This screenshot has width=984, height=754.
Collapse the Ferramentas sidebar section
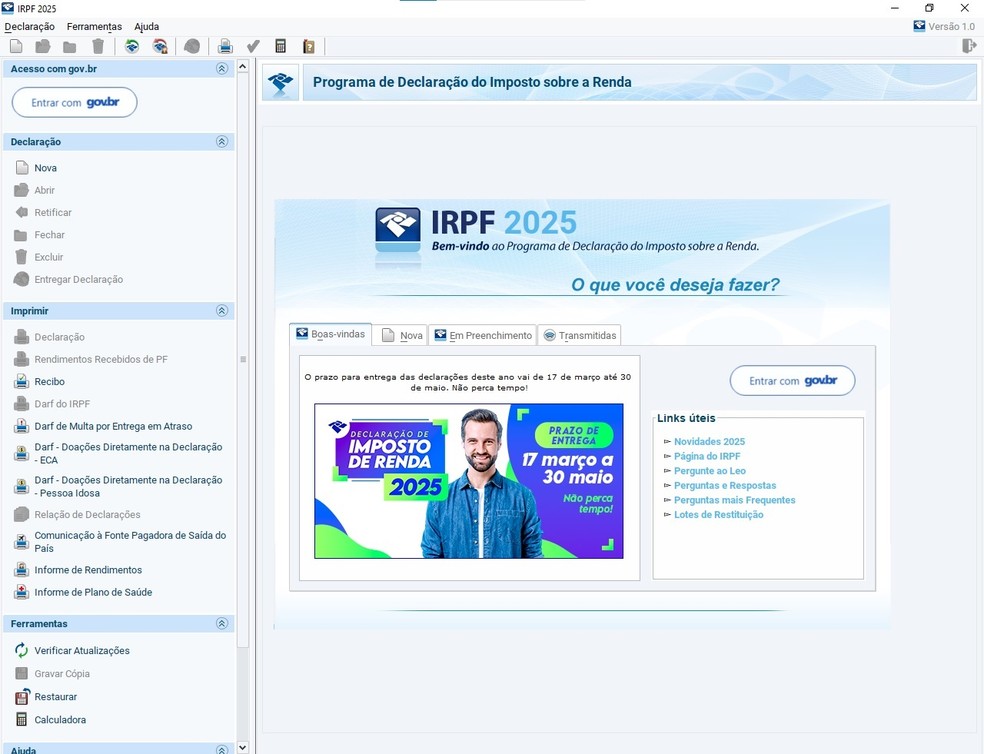[x=222, y=624]
